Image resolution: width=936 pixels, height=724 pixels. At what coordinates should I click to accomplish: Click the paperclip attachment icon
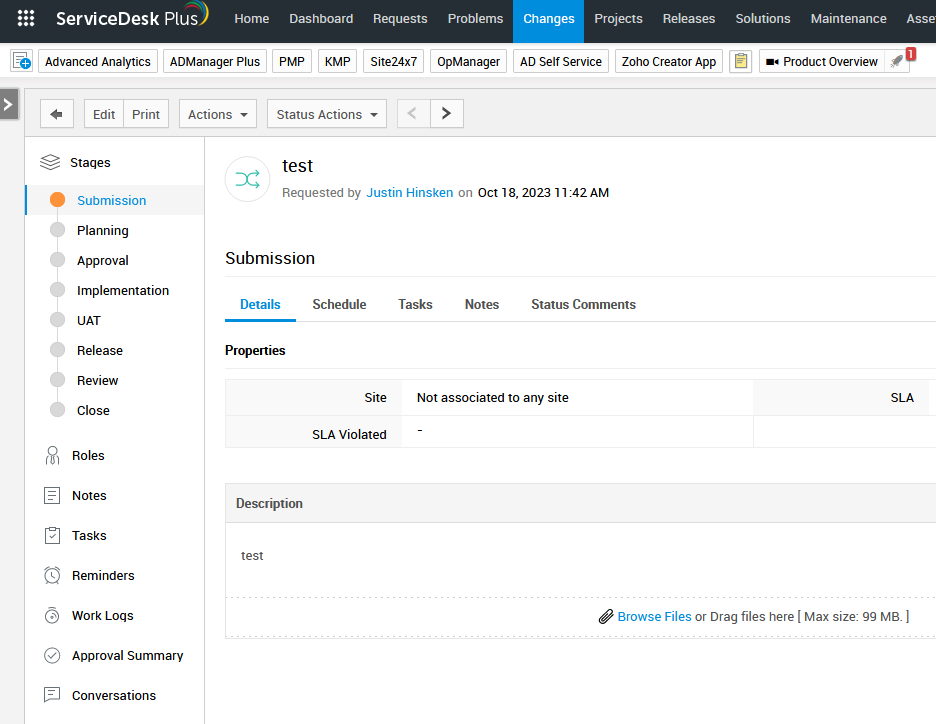(606, 617)
